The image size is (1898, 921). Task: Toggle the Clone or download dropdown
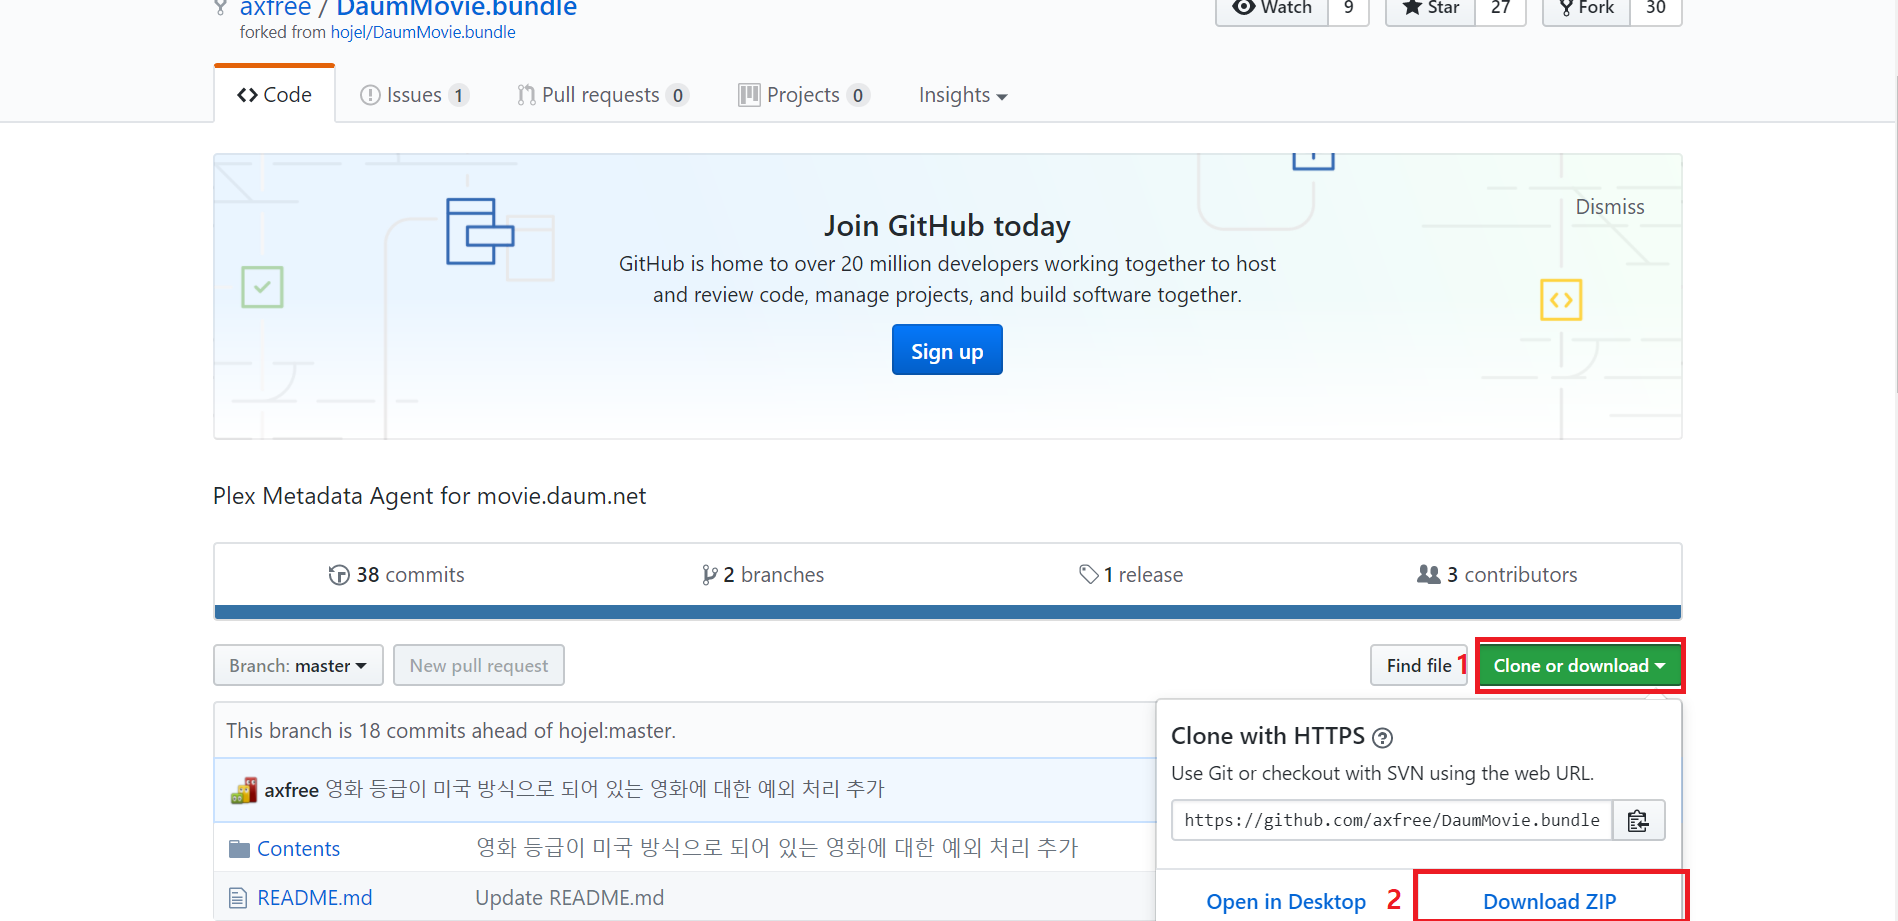click(x=1580, y=666)
